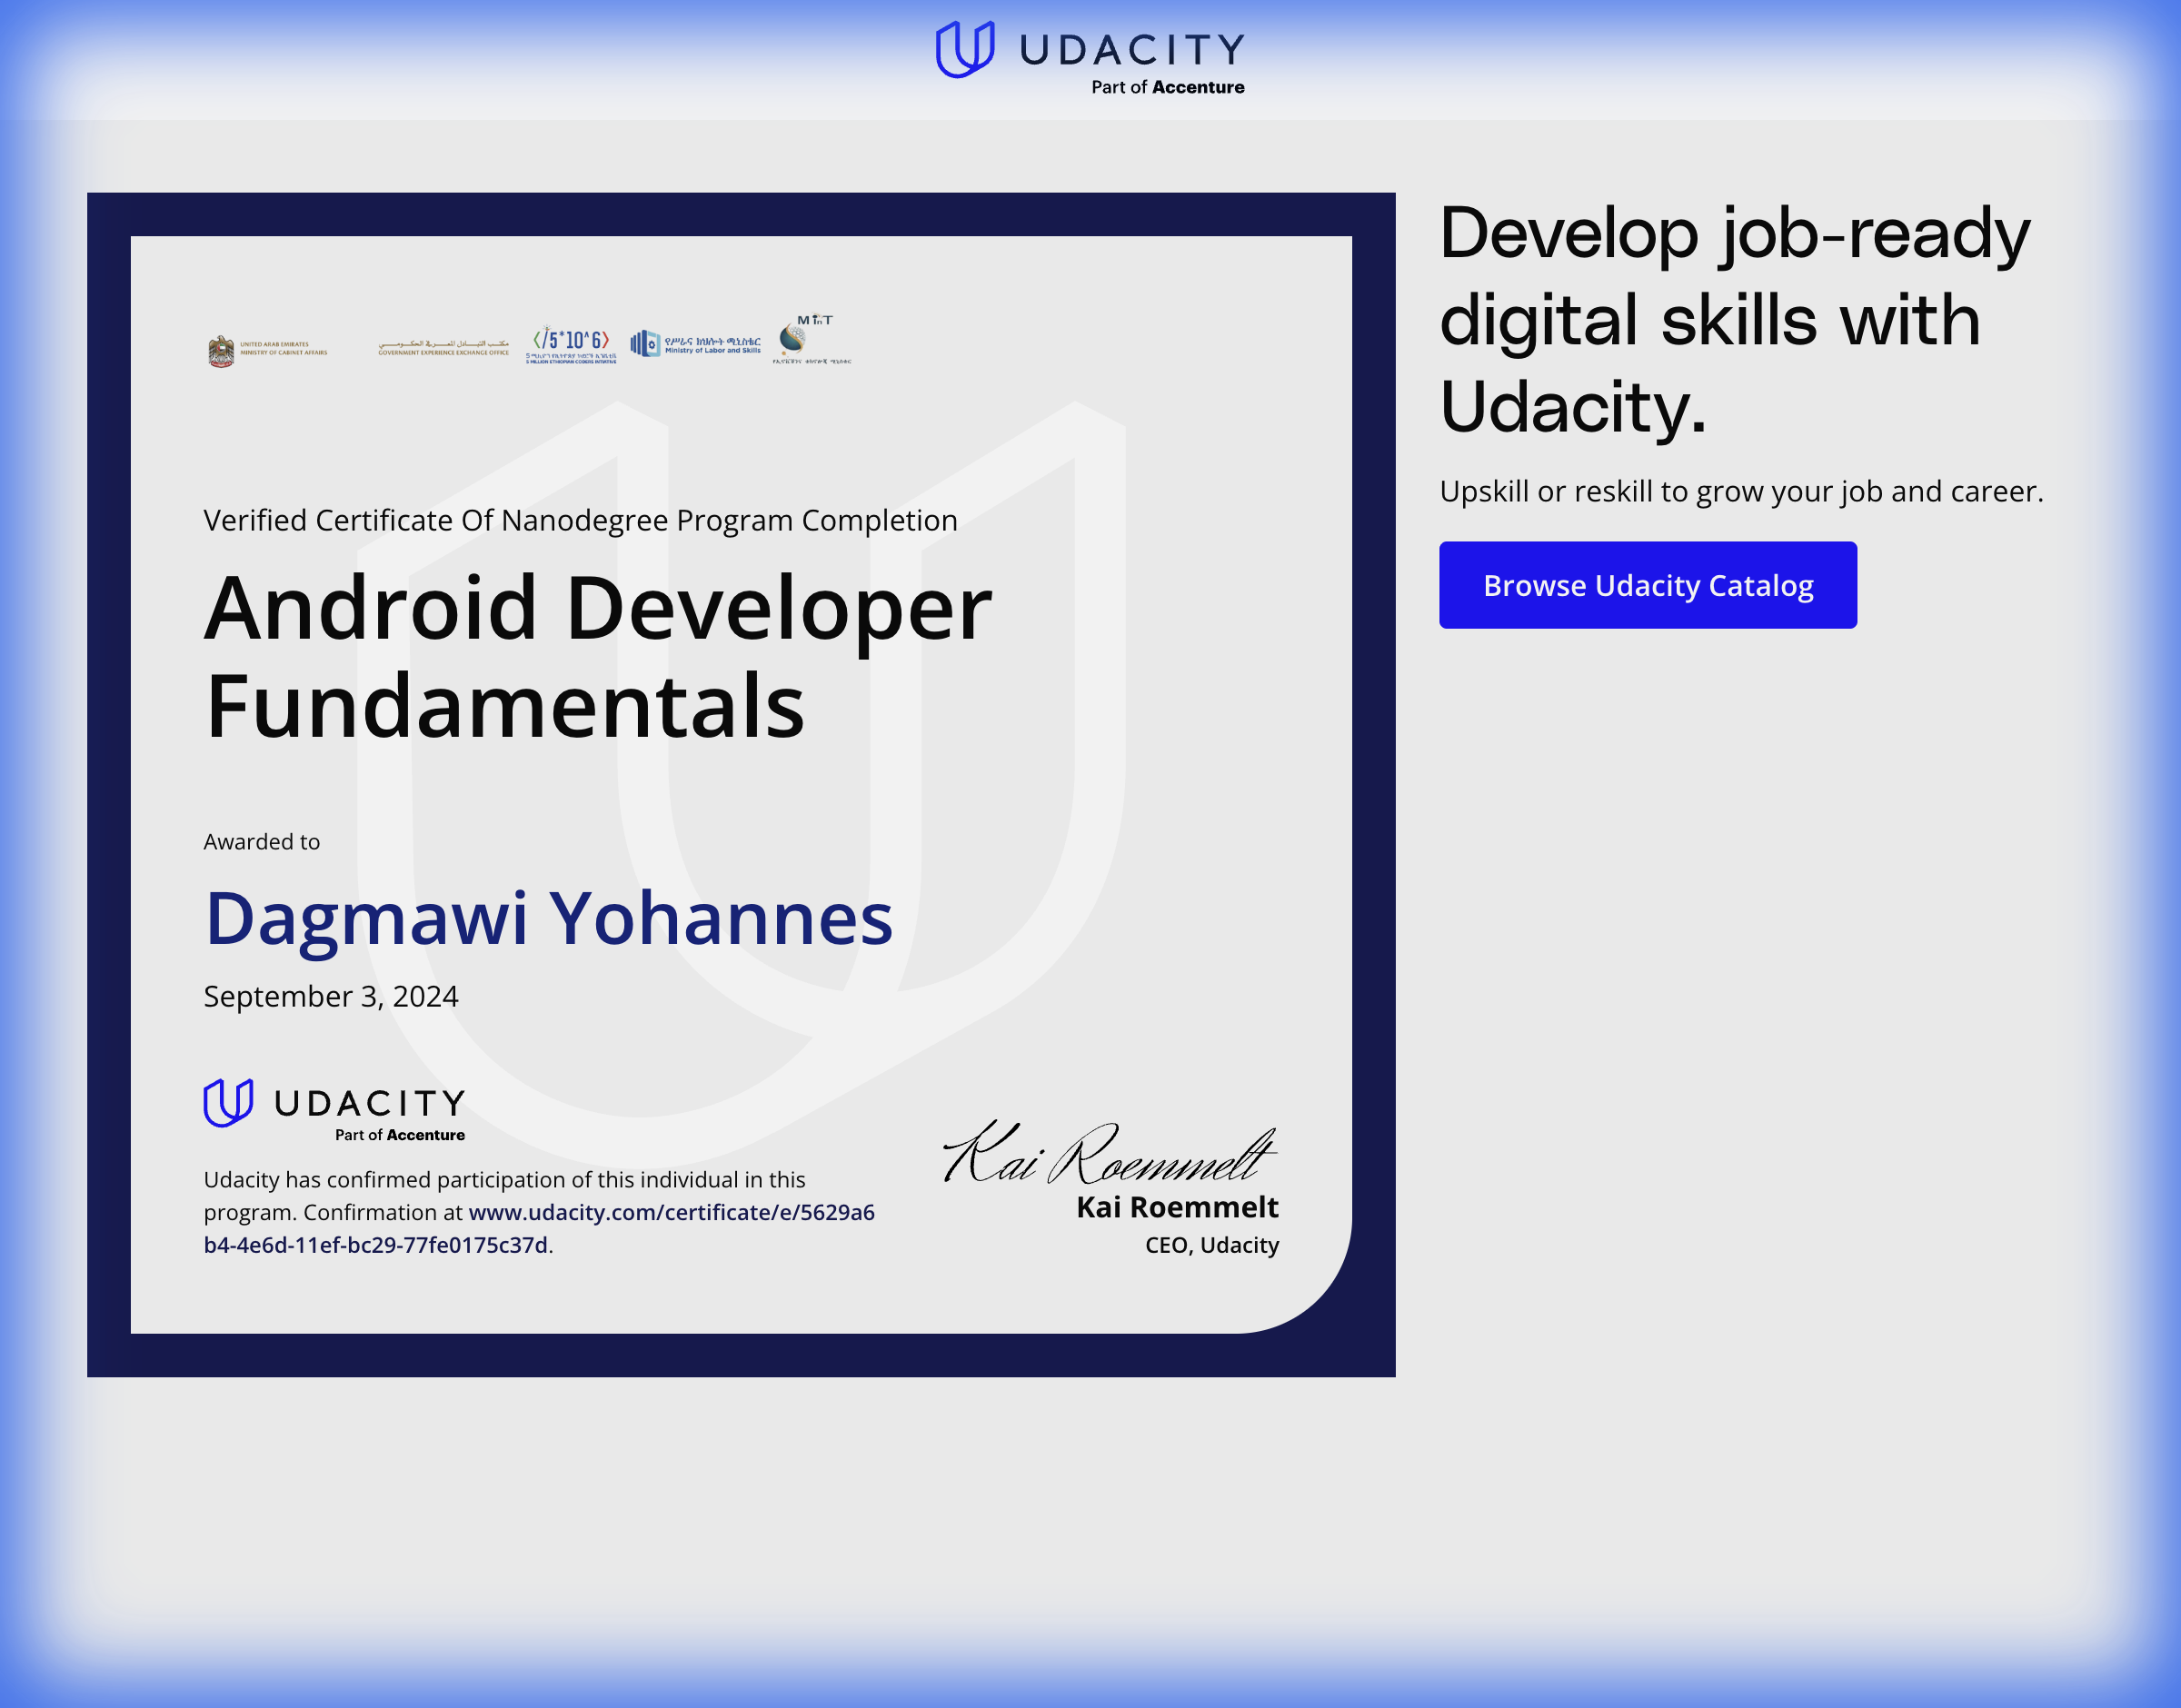Open the certificate confirmation URL link
Viewport: 2181px width, 1708px height.
[x=539, y=1228]
